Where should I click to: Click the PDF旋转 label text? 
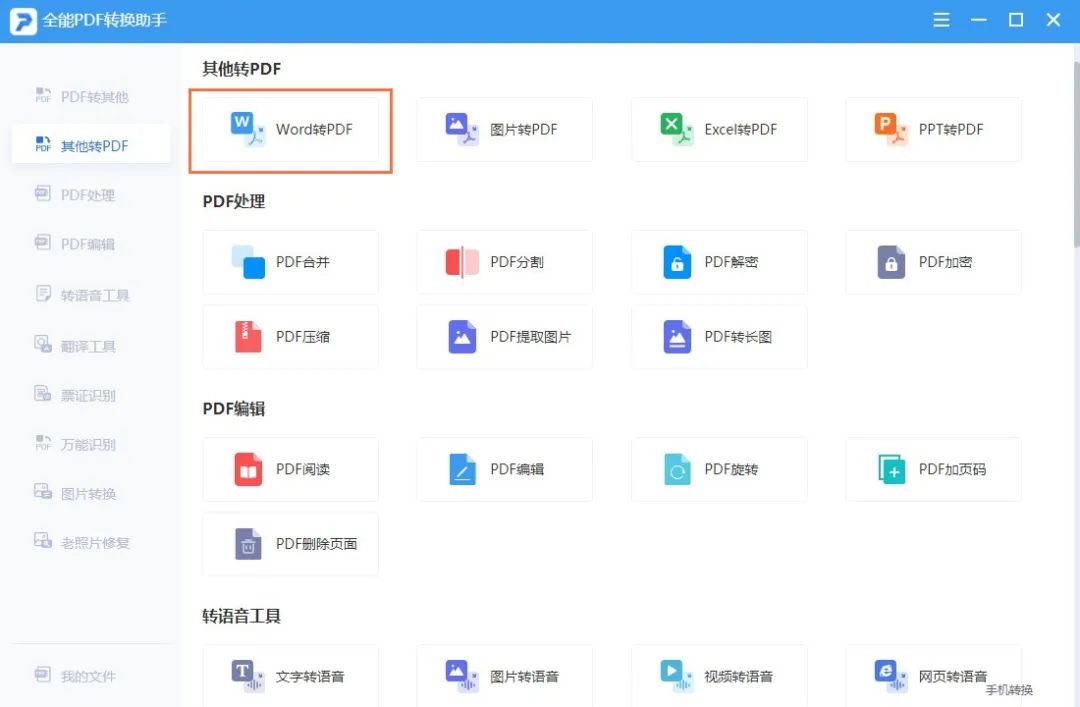click(731, 469)
